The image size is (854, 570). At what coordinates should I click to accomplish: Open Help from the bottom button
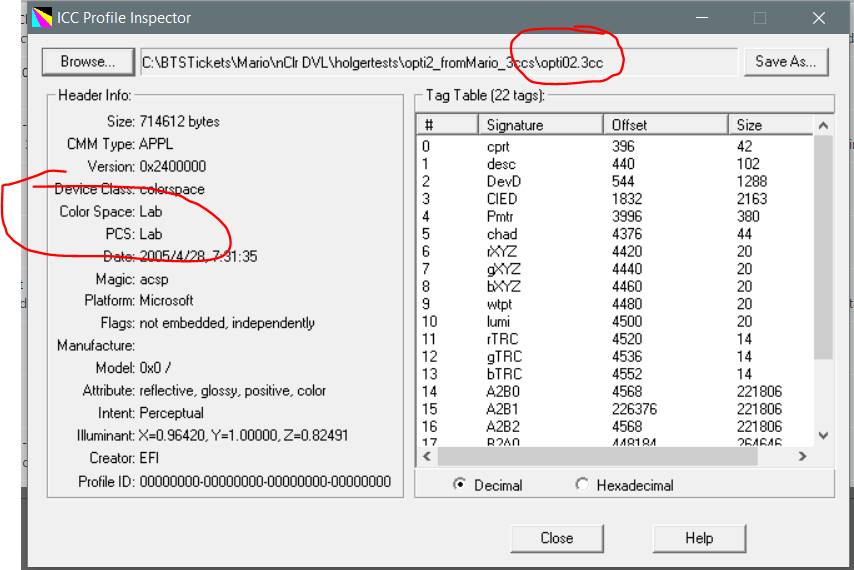pos(699,538)
